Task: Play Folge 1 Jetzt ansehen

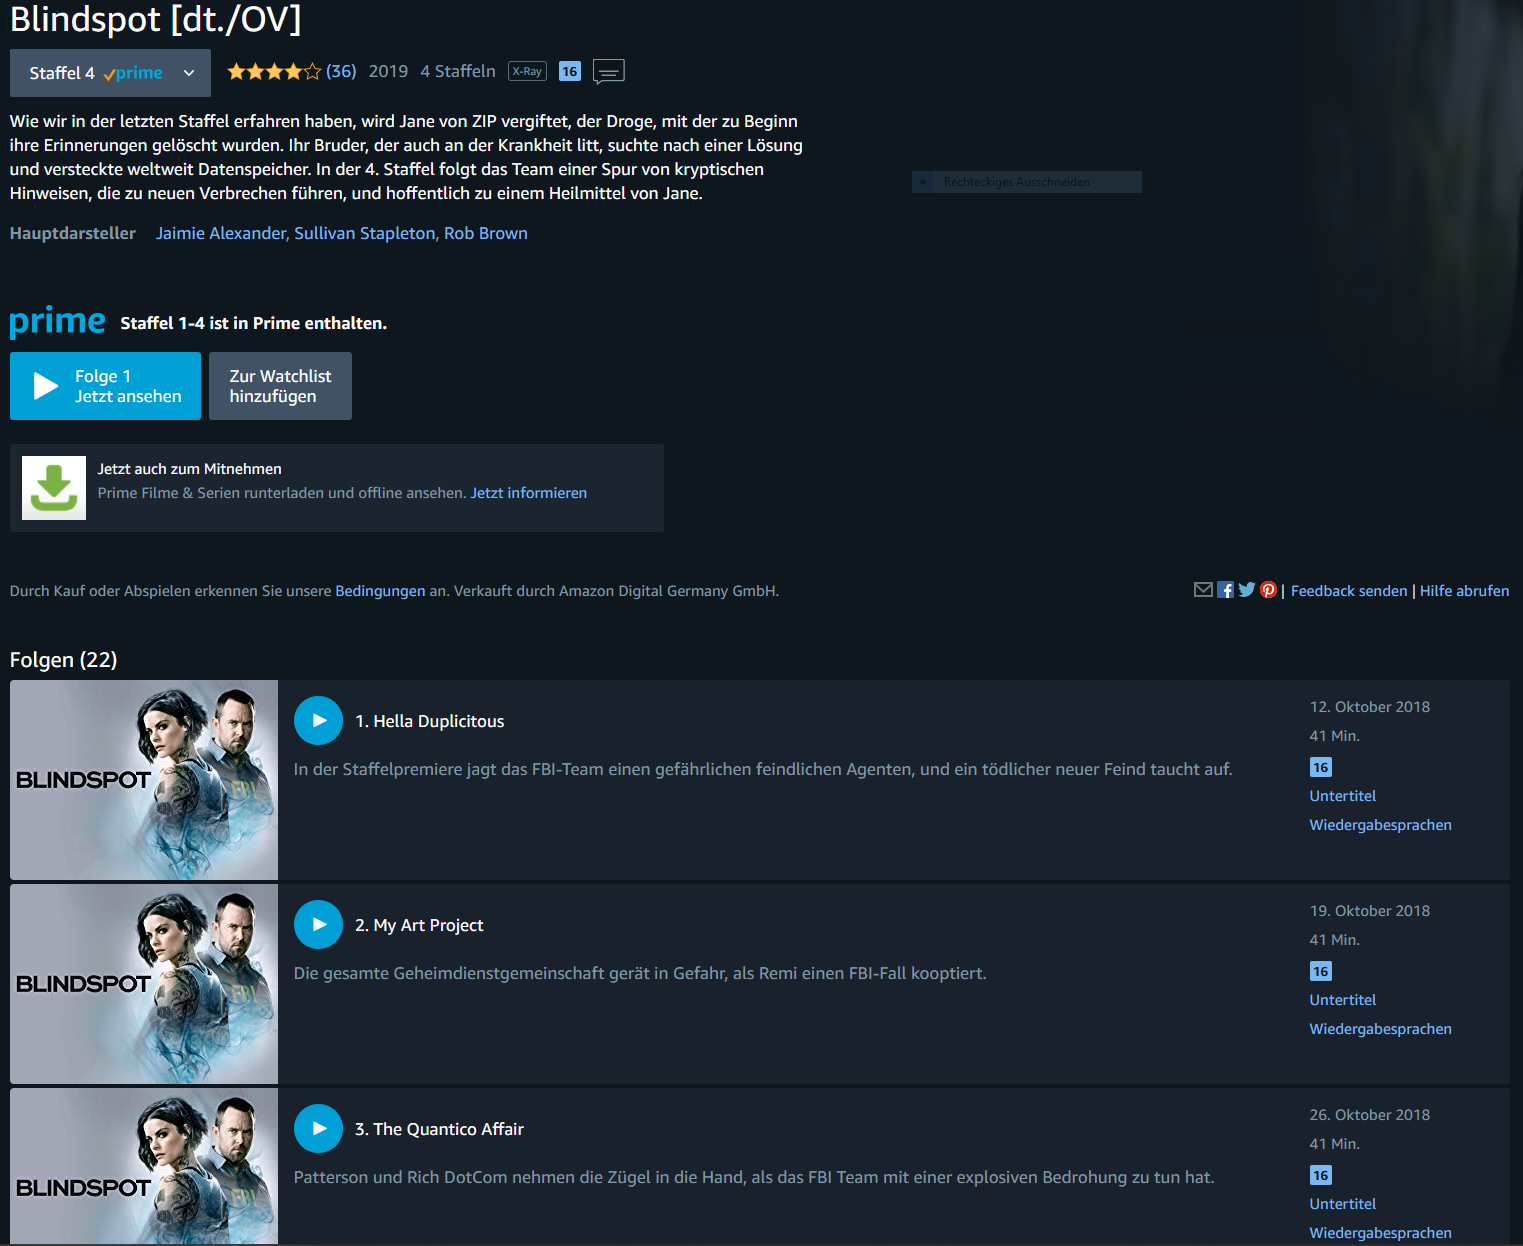Action: click(105, 386)
